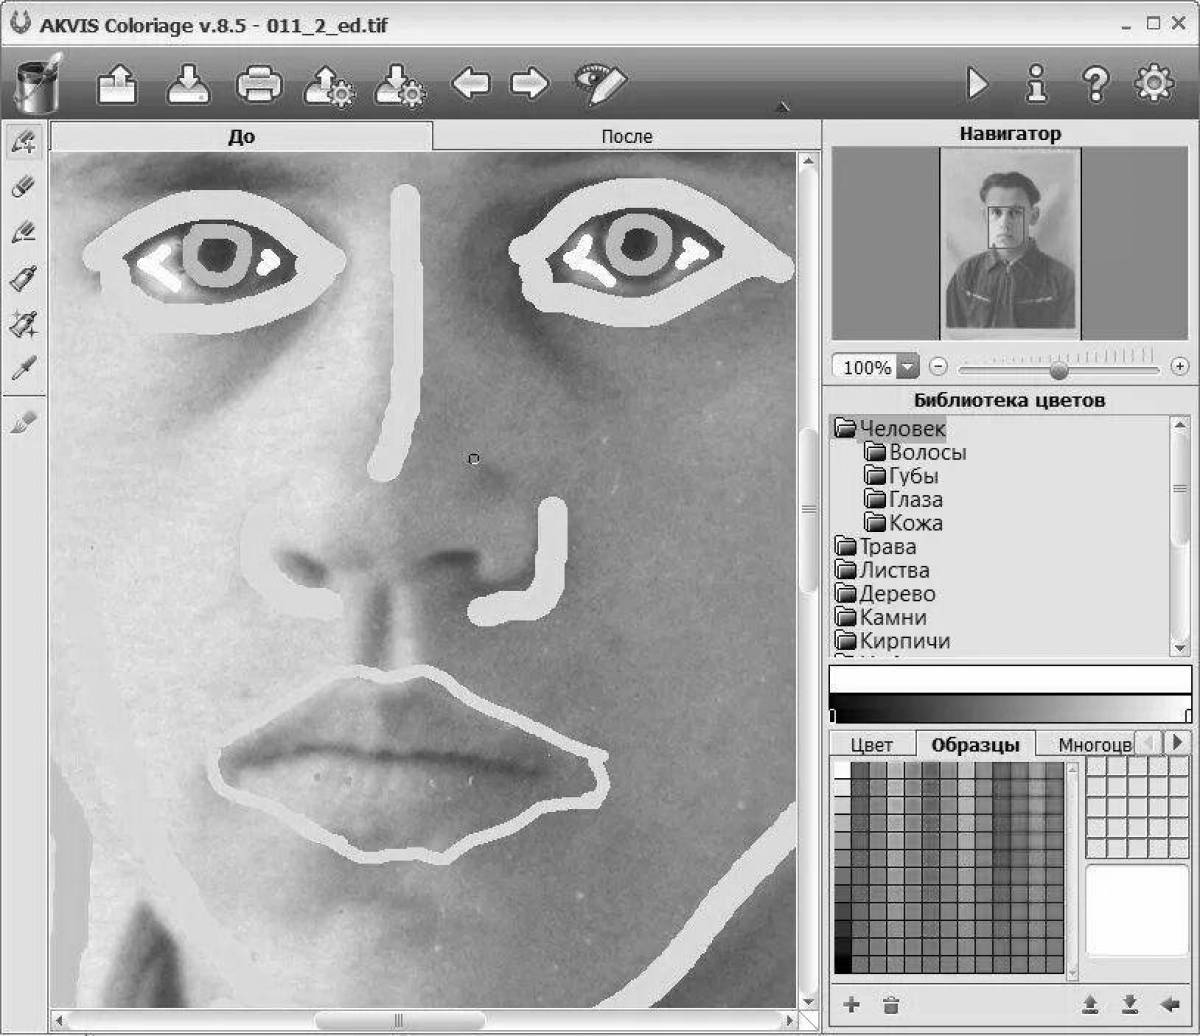Delete sample with trash icon button
This screenshot has height=1036, width=1200.
pyautogui.click(x=892, y=1004)
